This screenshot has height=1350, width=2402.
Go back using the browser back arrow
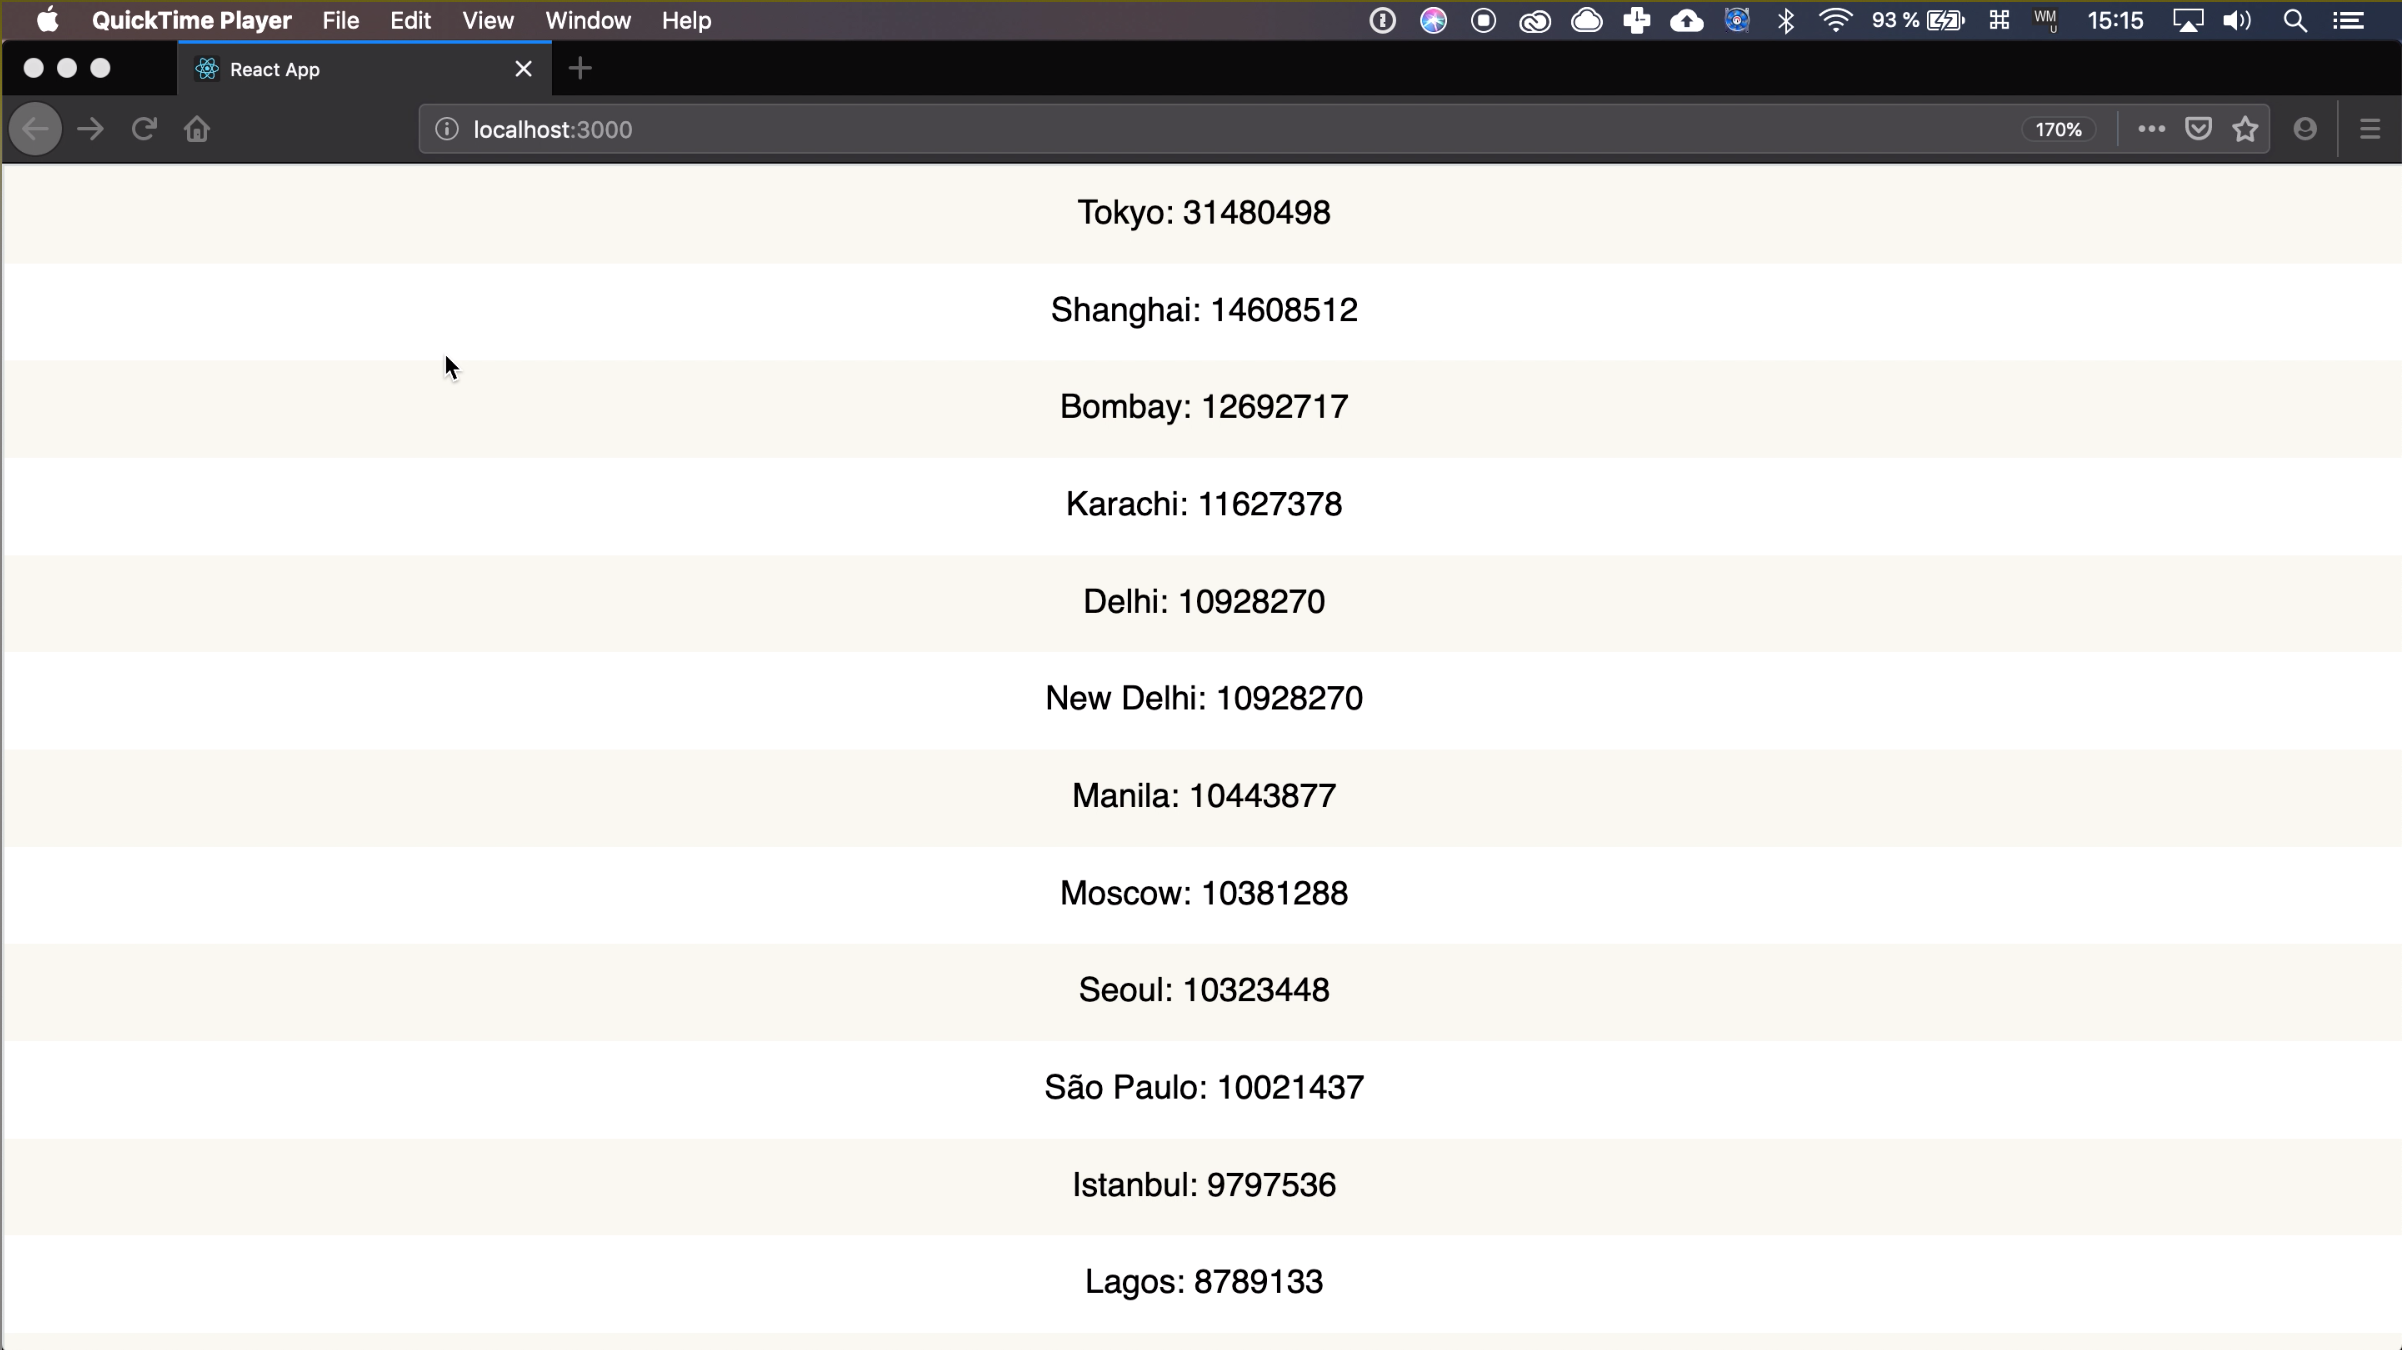point(35,129)
